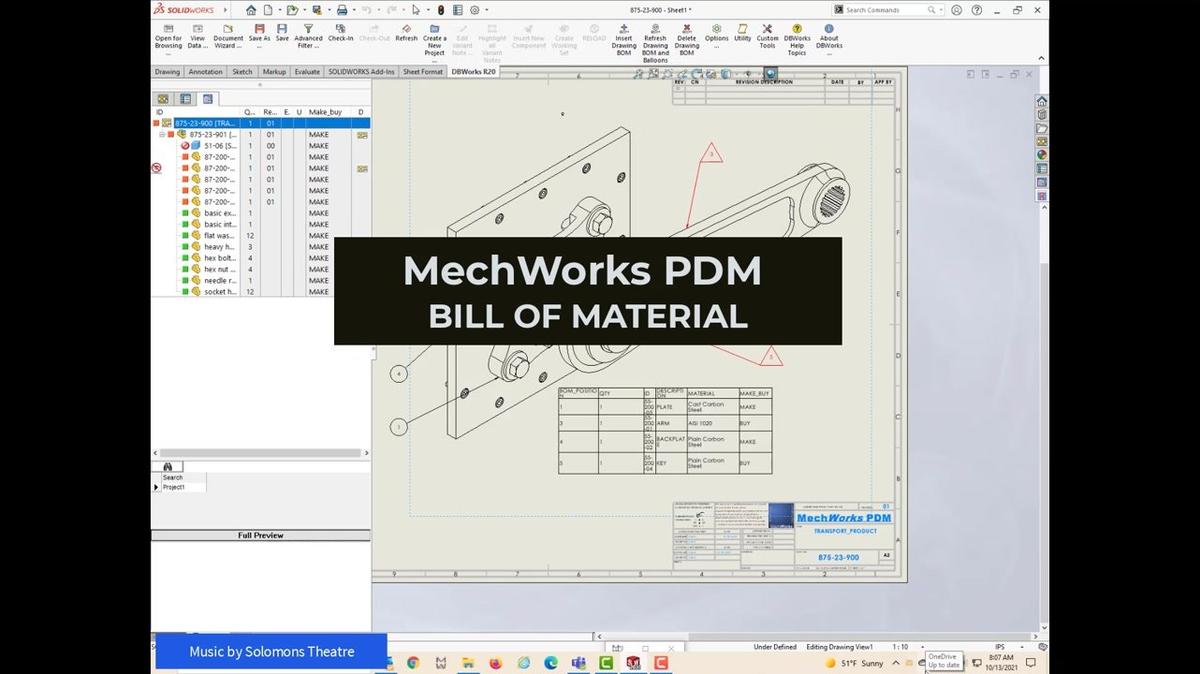The height and width of the screenshot is (674, 1200).
Task: Click the IPS units status entry
Action: coord(999,647)
